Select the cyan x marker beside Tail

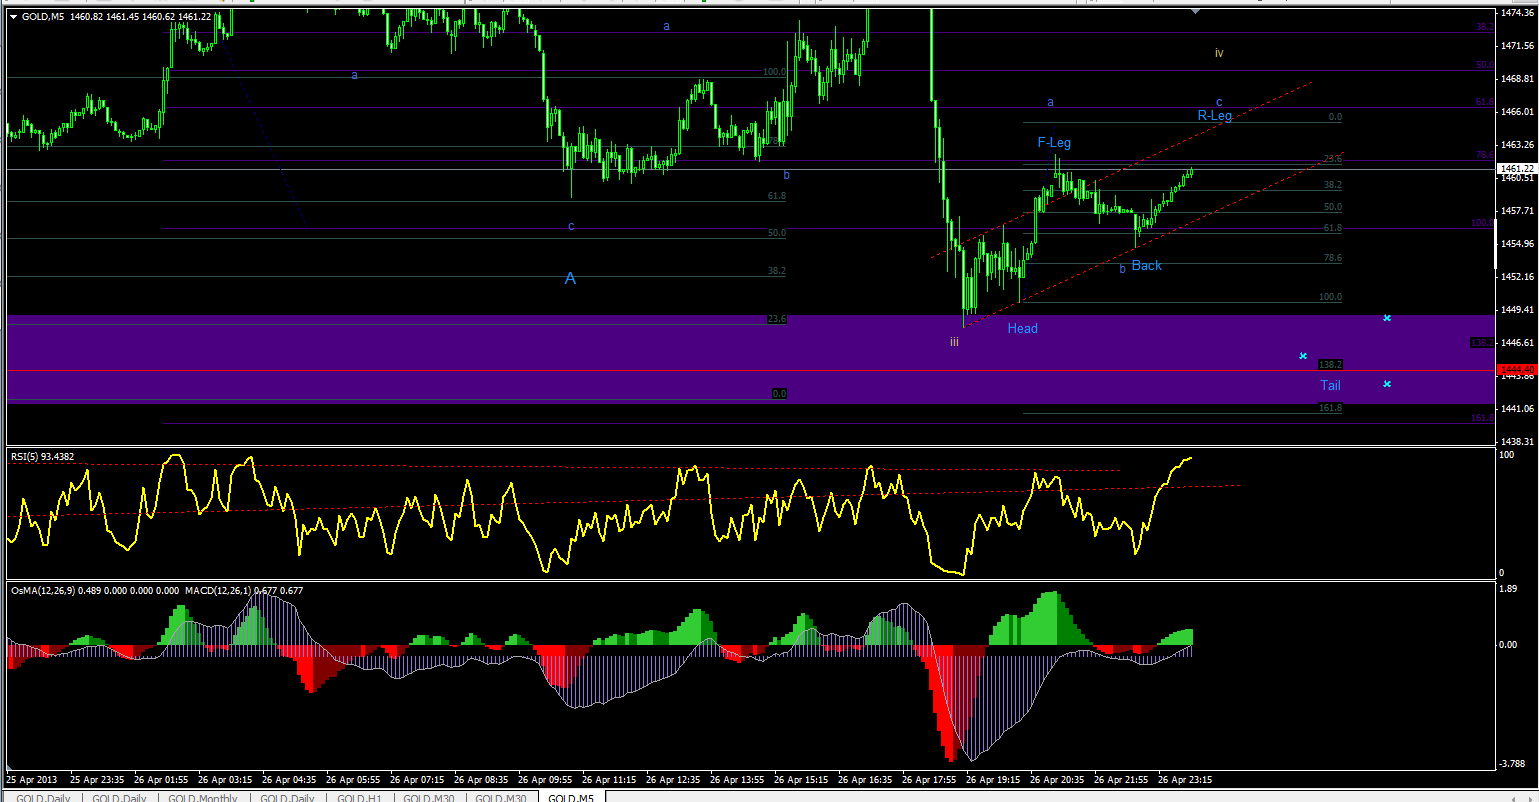(x=1387, y=384)
